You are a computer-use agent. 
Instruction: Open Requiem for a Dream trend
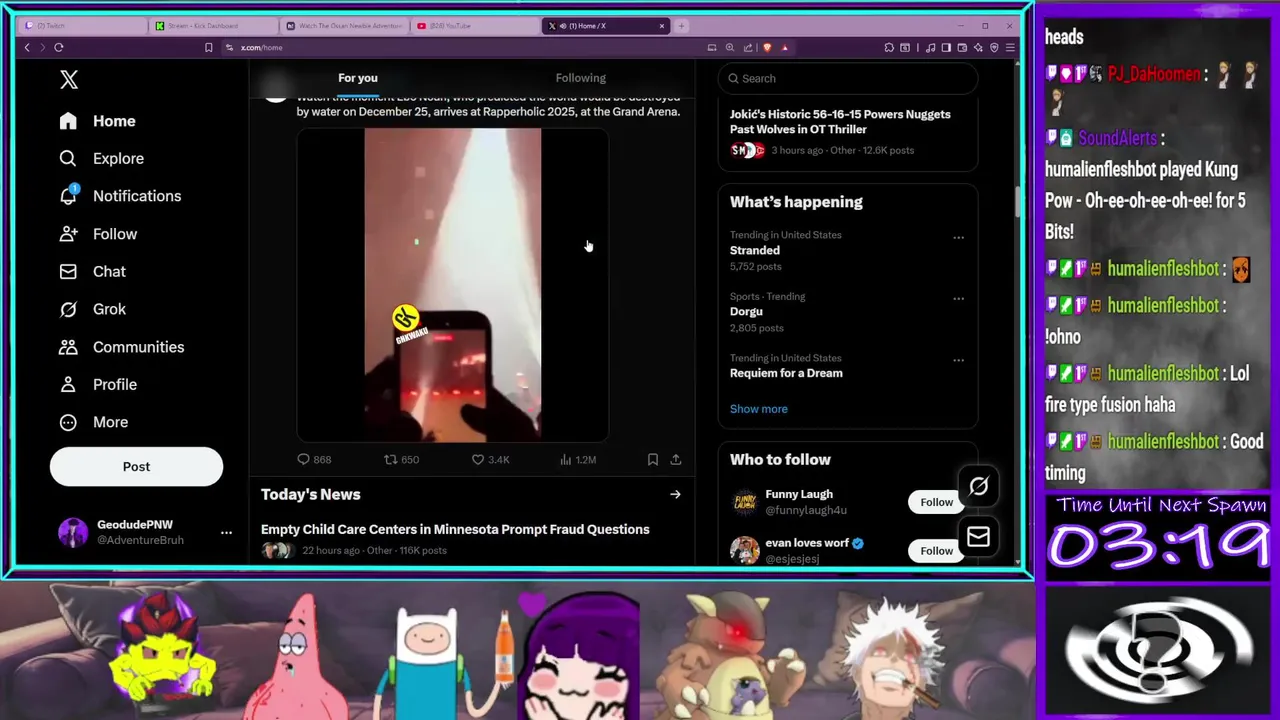(x=786, y=373)
